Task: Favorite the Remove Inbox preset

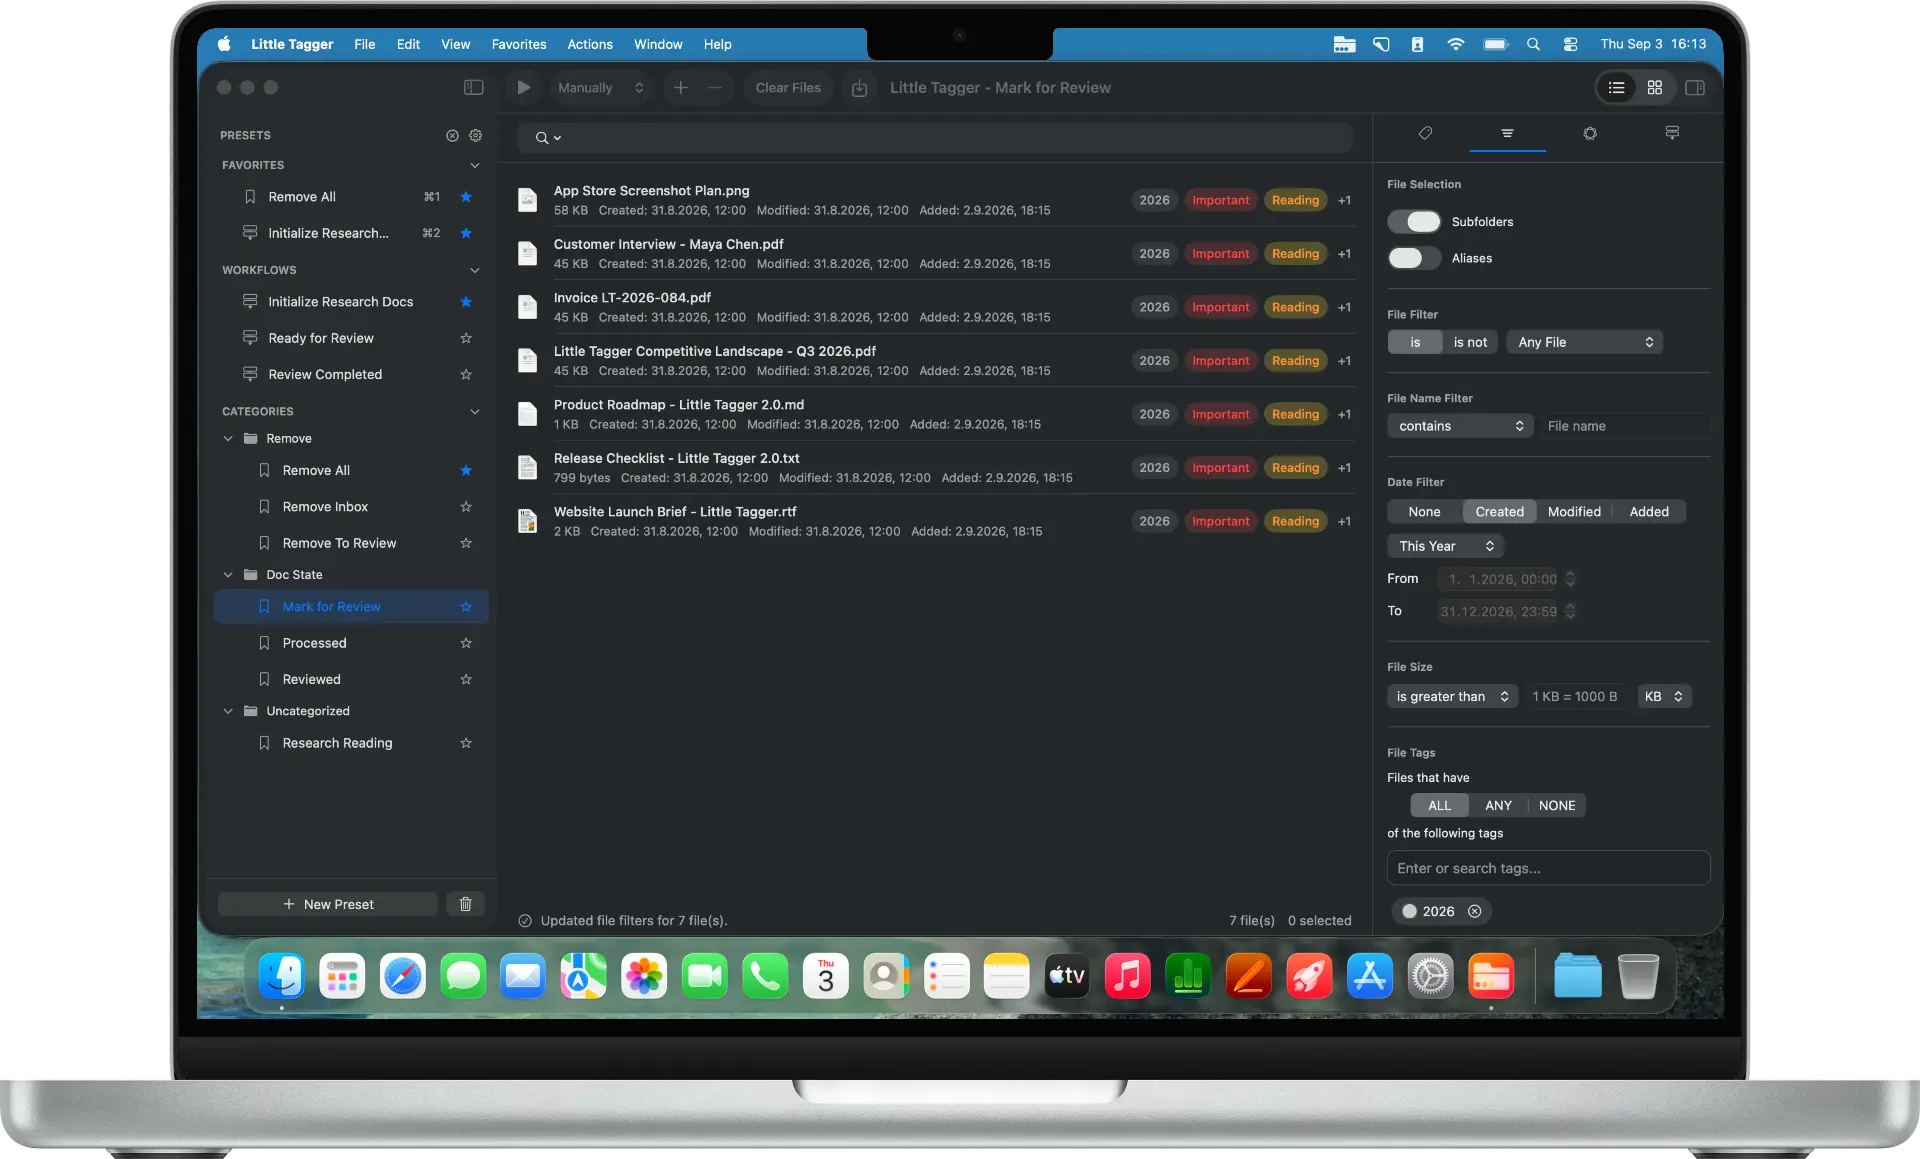Action: click(x=466, y=507)
